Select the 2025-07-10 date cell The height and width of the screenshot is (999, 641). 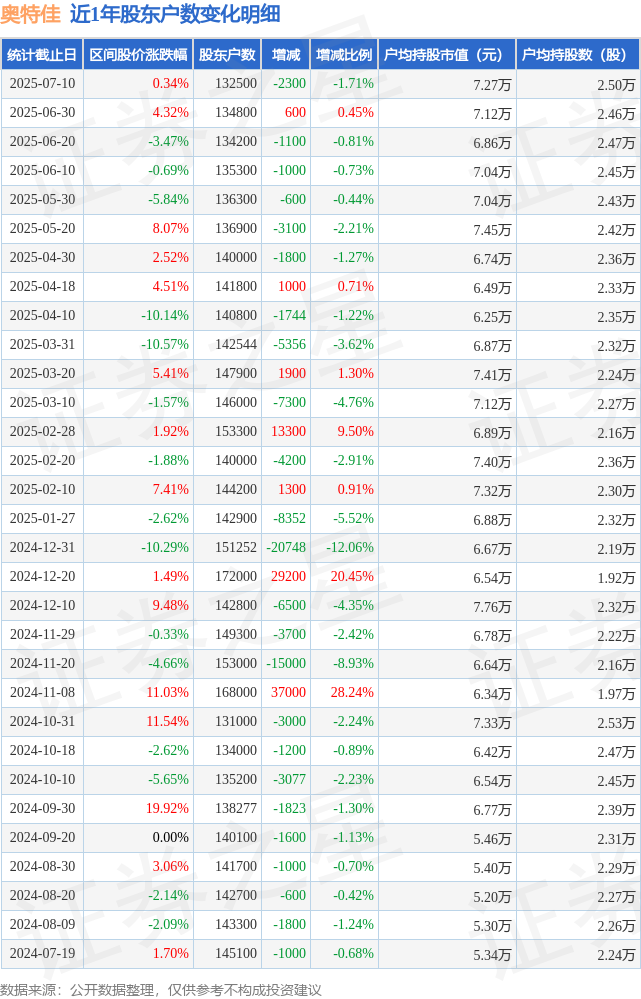pos(42,83)
